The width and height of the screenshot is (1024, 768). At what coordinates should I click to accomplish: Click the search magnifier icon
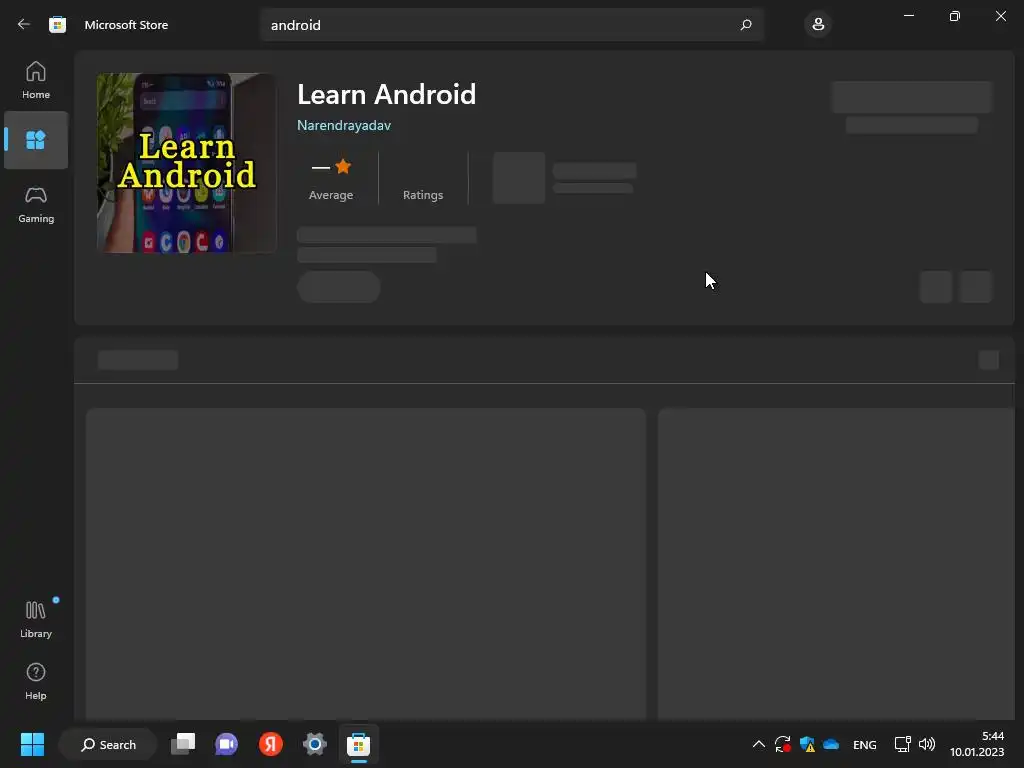point(746,25)
